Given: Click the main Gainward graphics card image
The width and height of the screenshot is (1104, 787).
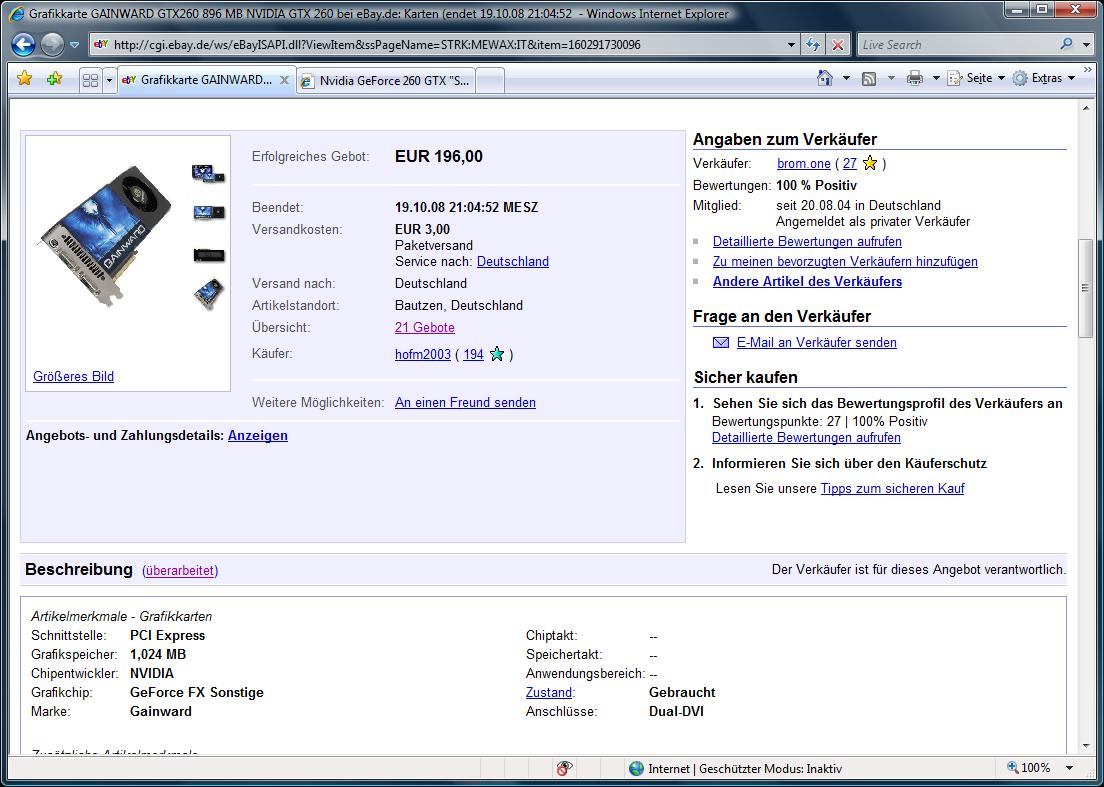Looking at the screenshot, I should pyautogui.click(x=106, y=236).
